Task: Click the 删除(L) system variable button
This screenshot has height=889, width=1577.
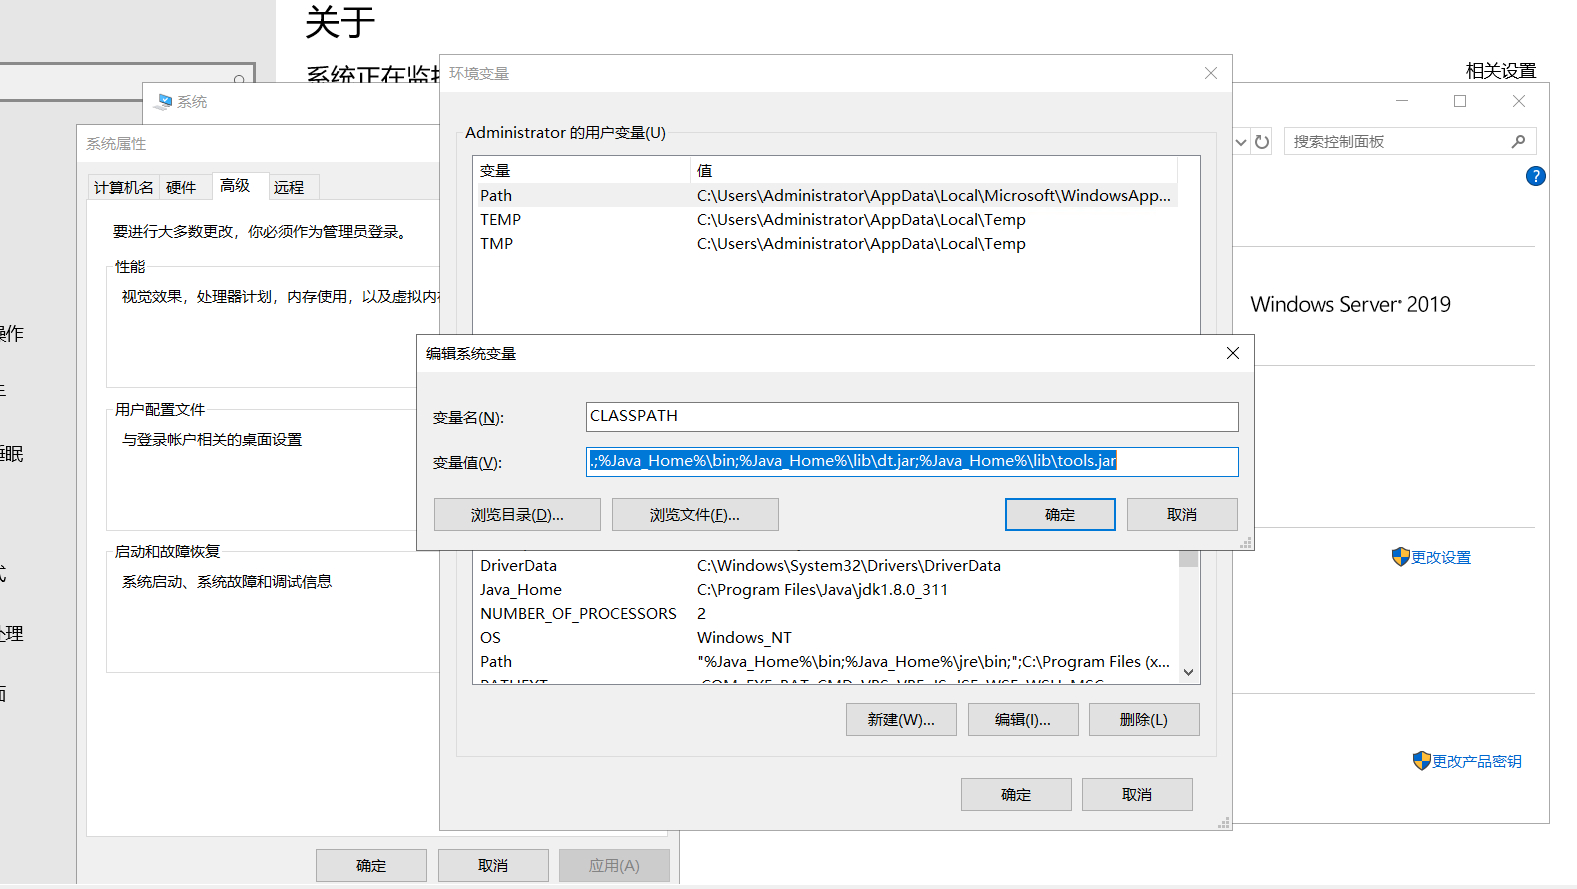Action: point(1144,719)
